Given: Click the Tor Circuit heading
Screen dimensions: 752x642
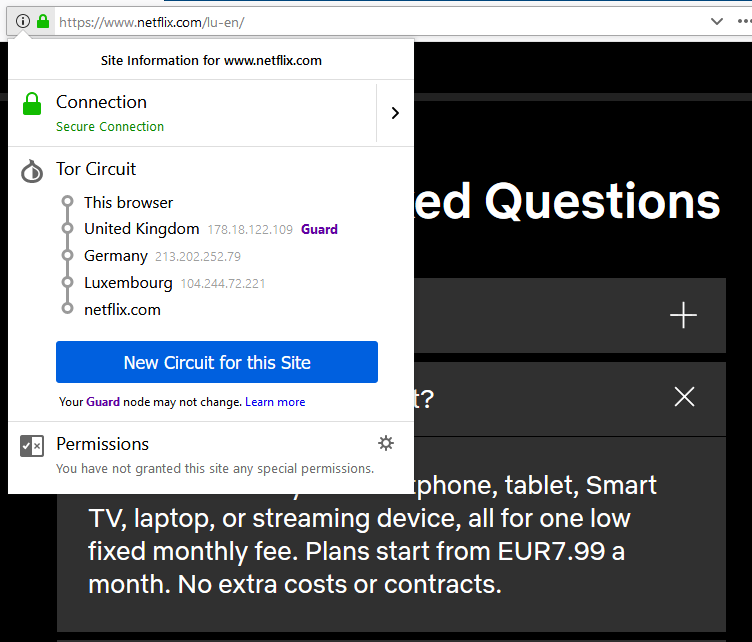Looking at the screenshot, I should point(96,169).
